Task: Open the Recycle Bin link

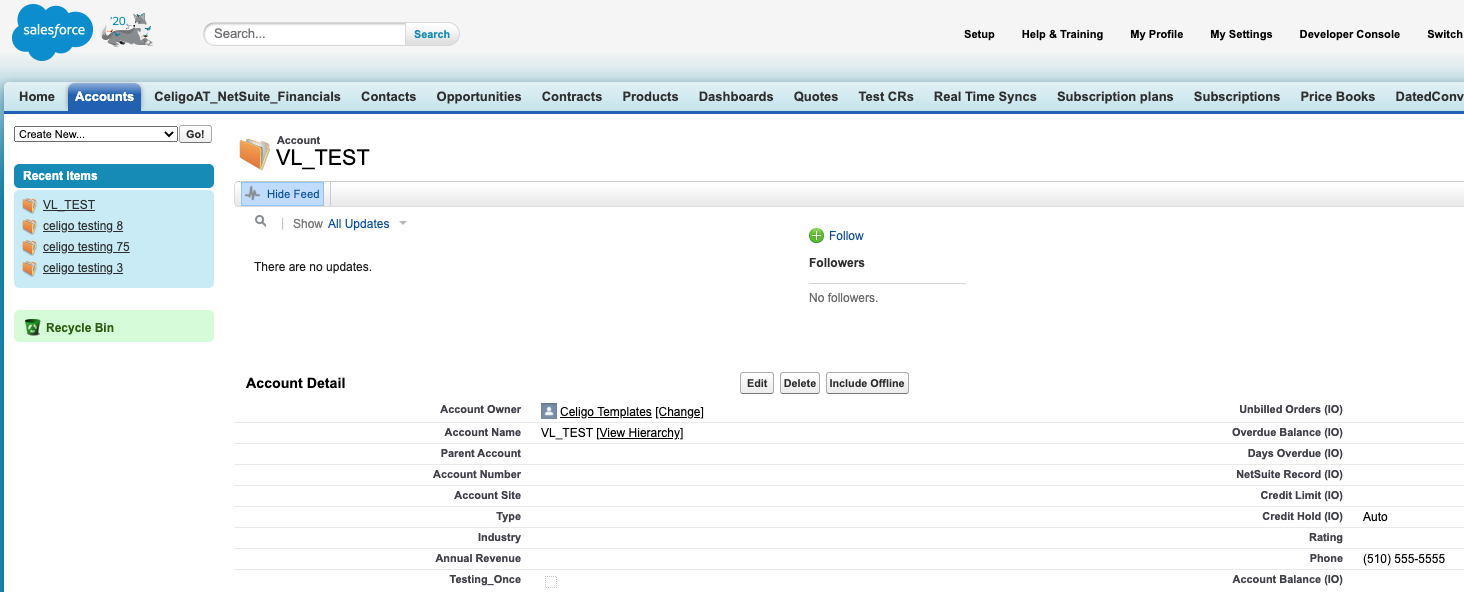Action: (x=80, y=328)
